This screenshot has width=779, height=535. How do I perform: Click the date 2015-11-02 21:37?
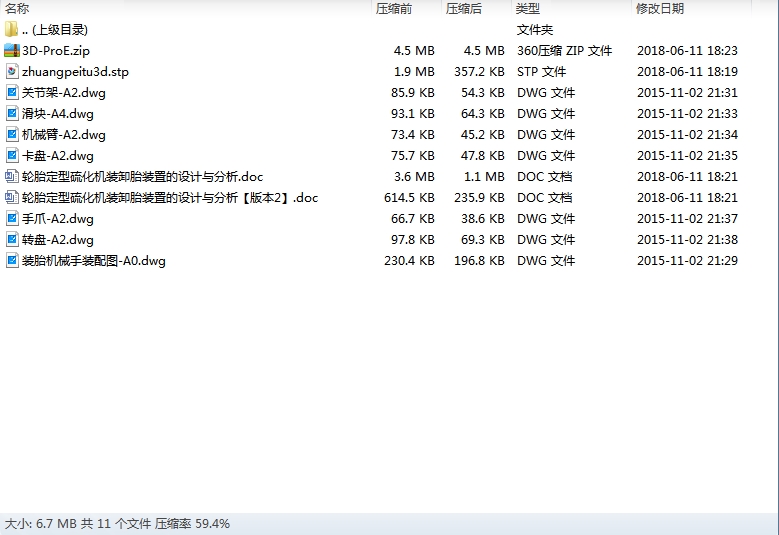click(x=687, y=219)
